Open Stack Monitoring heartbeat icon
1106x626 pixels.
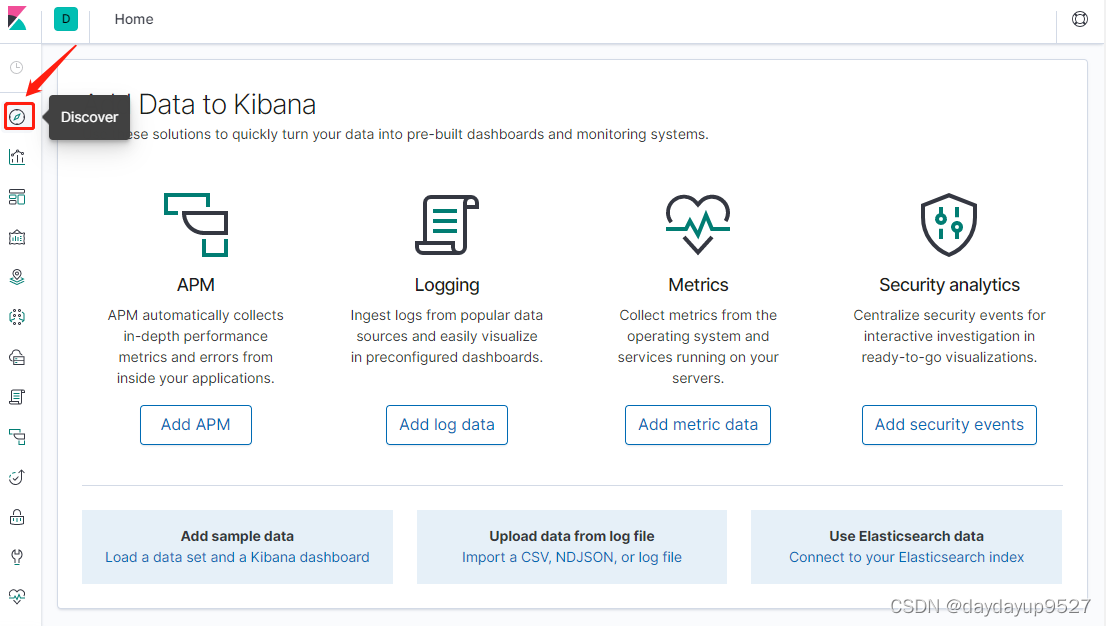(17, 596)
